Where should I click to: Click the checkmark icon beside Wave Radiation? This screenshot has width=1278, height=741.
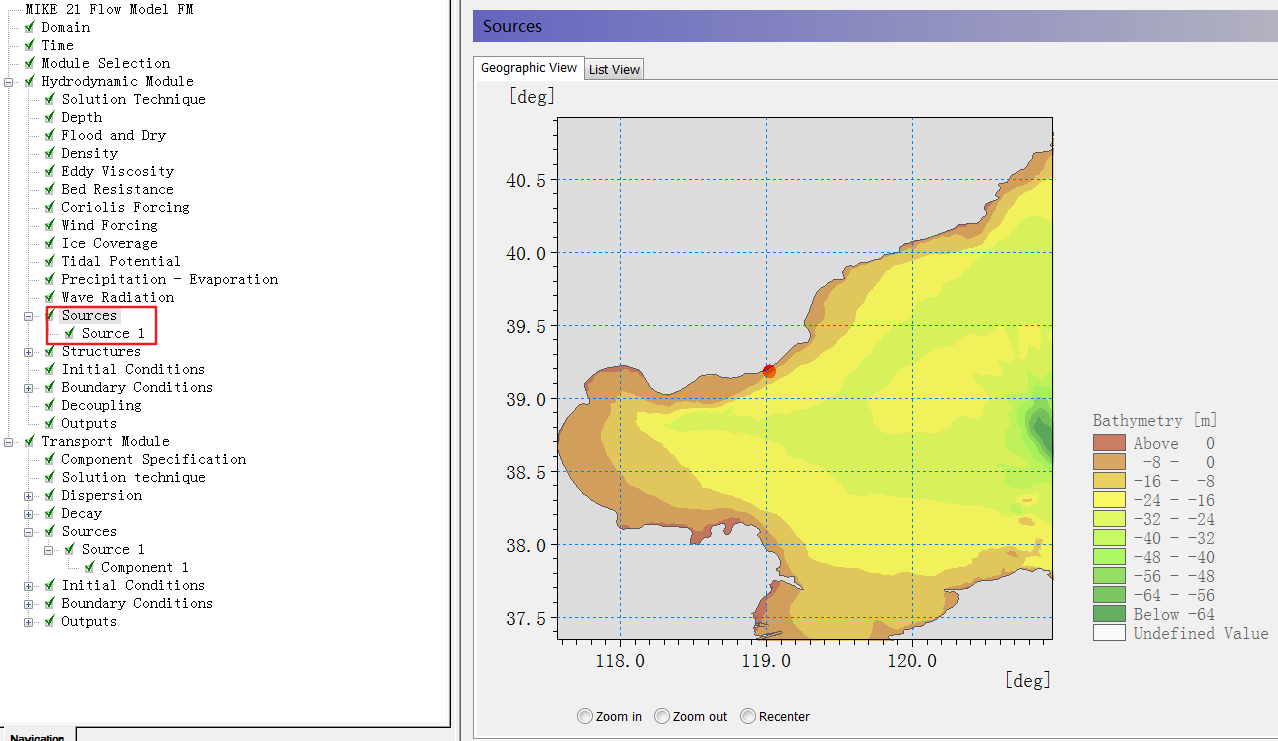pyautogui.click(x=50, y=297)
